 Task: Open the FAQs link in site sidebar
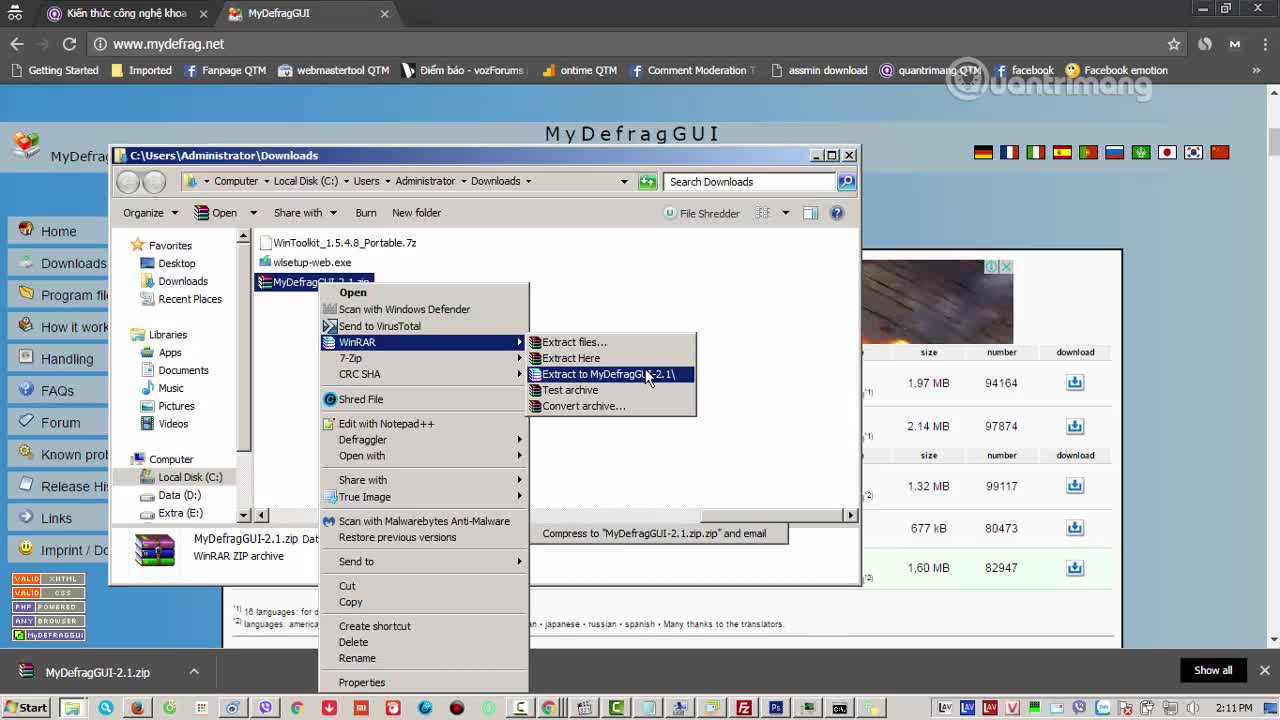[59, 391]
